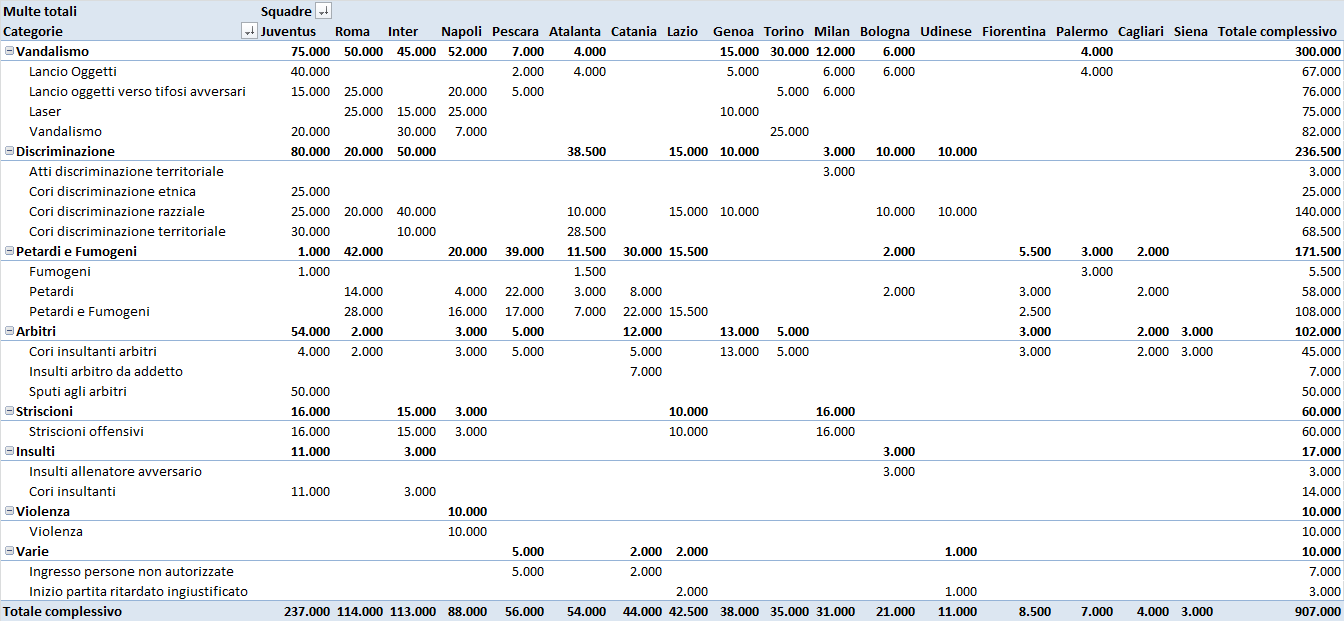Collapse the Varie group
1344x621 pixels.
pyautogui.click(x=9, y=551)
